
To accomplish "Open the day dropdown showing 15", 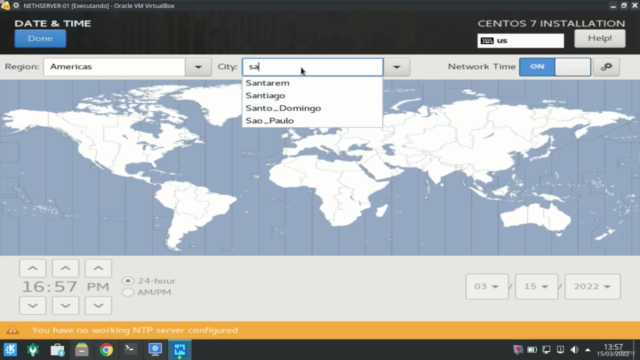I will pos(536,287).
